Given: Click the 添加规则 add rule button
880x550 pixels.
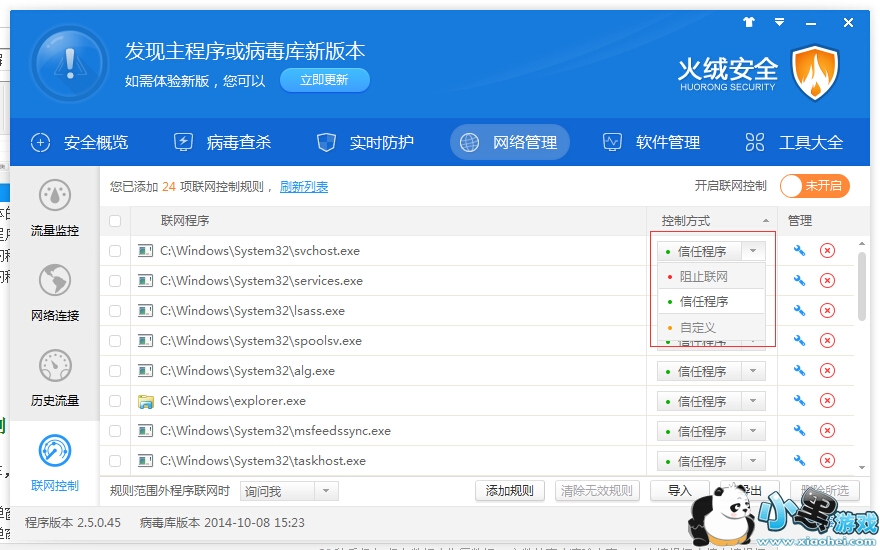Looking at the screenshot, I should point(509,491).
